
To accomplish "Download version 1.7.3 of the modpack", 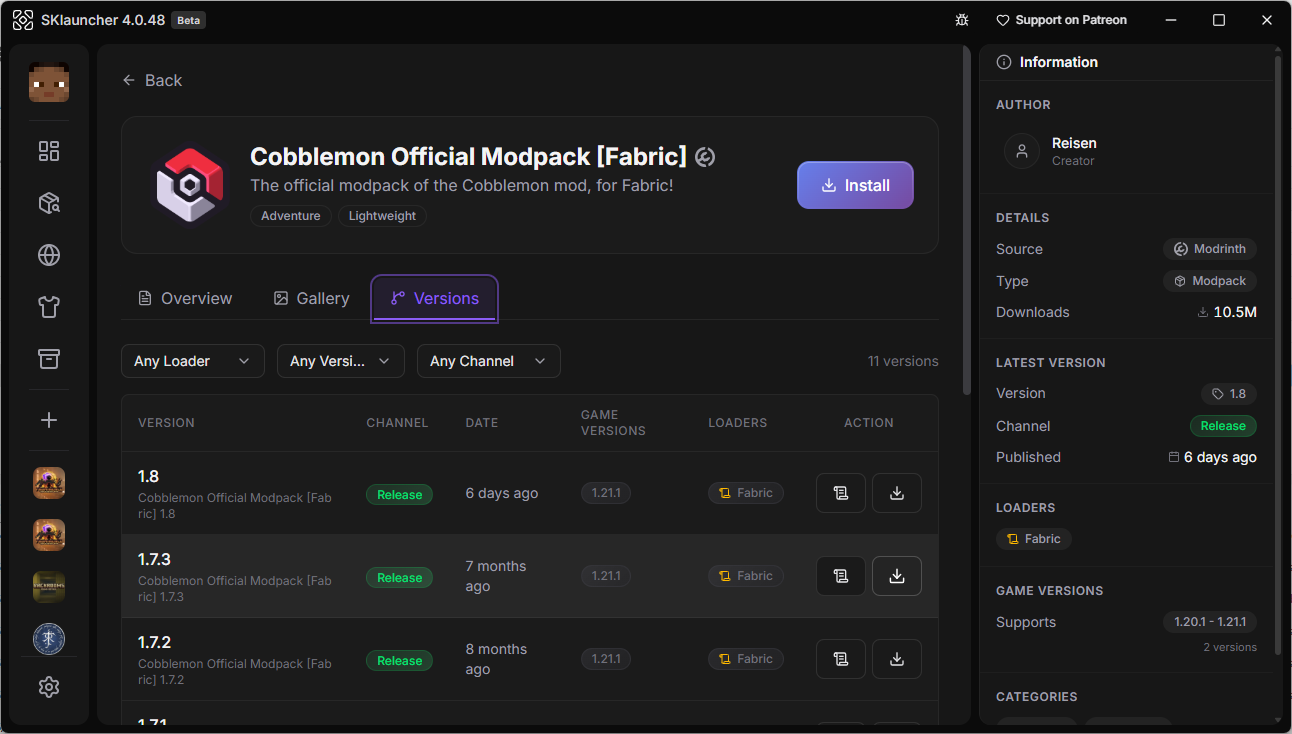I will [x=897, y=576].
